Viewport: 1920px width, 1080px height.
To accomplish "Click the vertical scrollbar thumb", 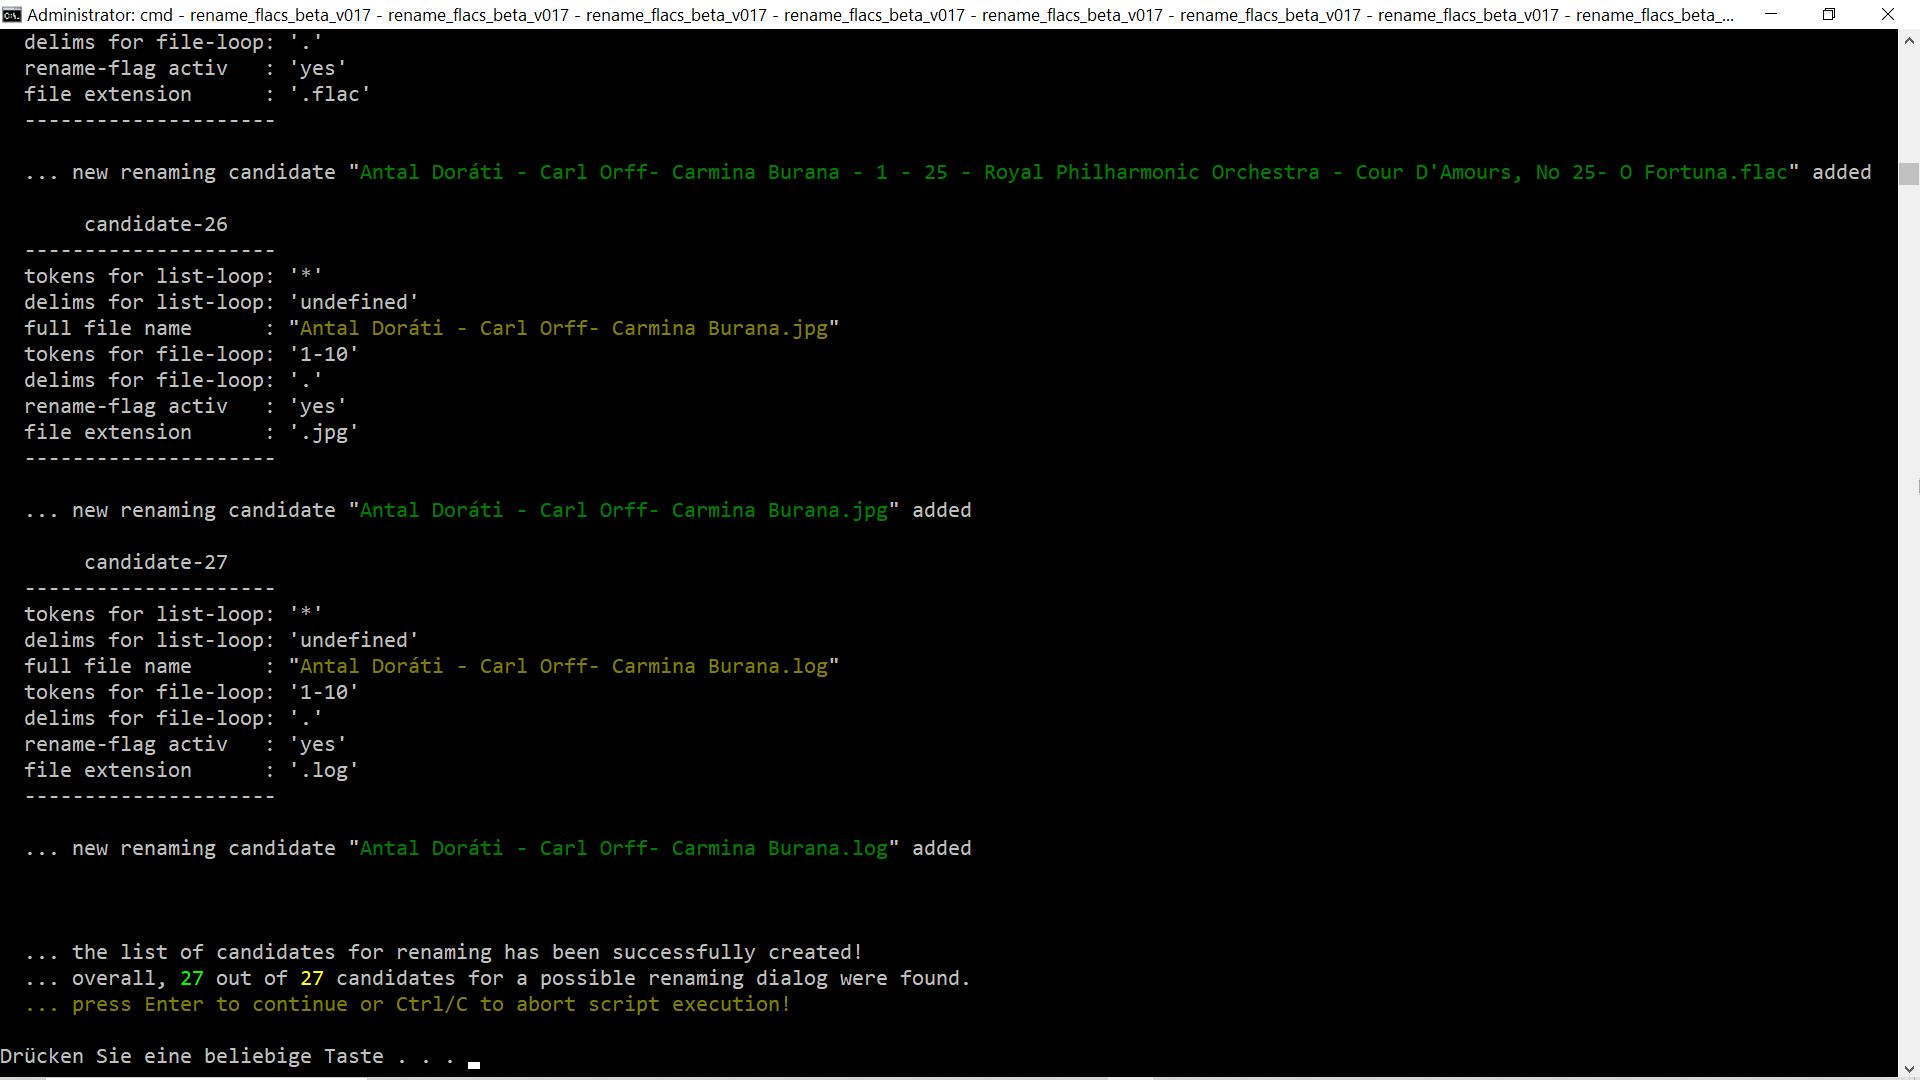I will (1908, 173).
